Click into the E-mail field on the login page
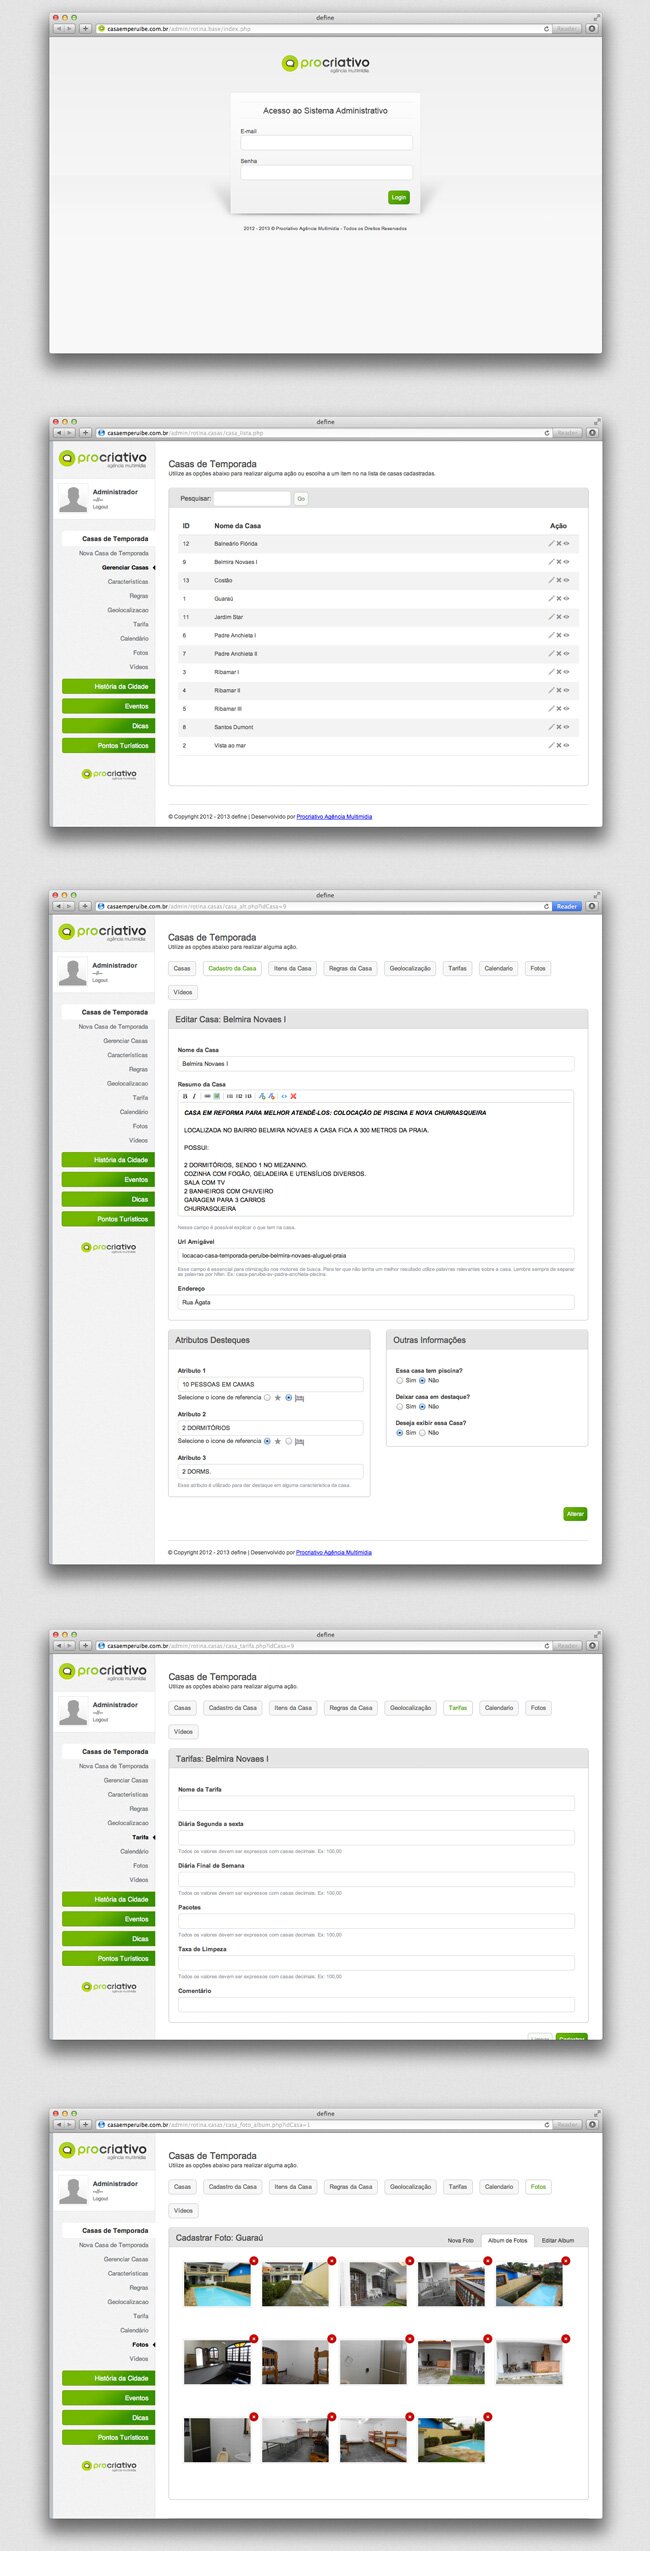650x2551 pixels. pos(326,142)
